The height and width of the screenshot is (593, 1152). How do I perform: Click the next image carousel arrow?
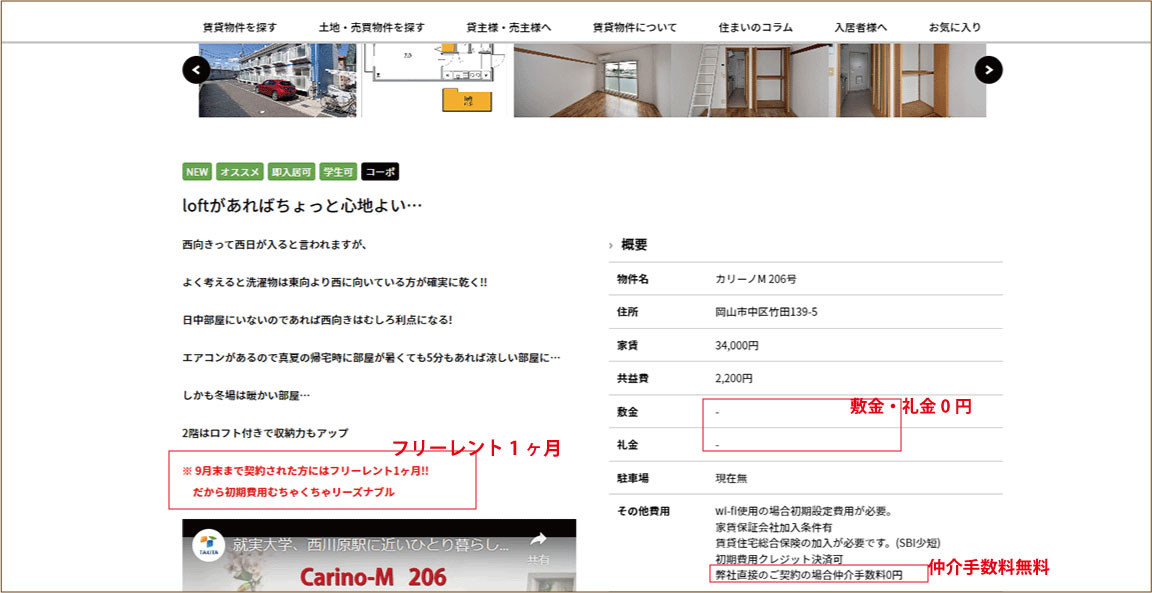988,69
